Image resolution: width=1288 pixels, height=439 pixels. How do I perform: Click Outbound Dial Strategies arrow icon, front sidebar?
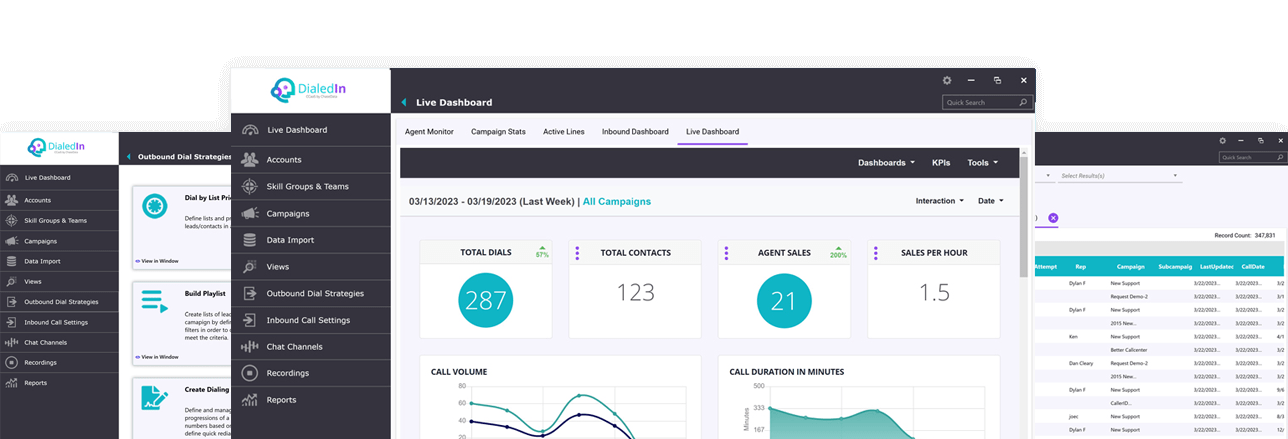249,293
